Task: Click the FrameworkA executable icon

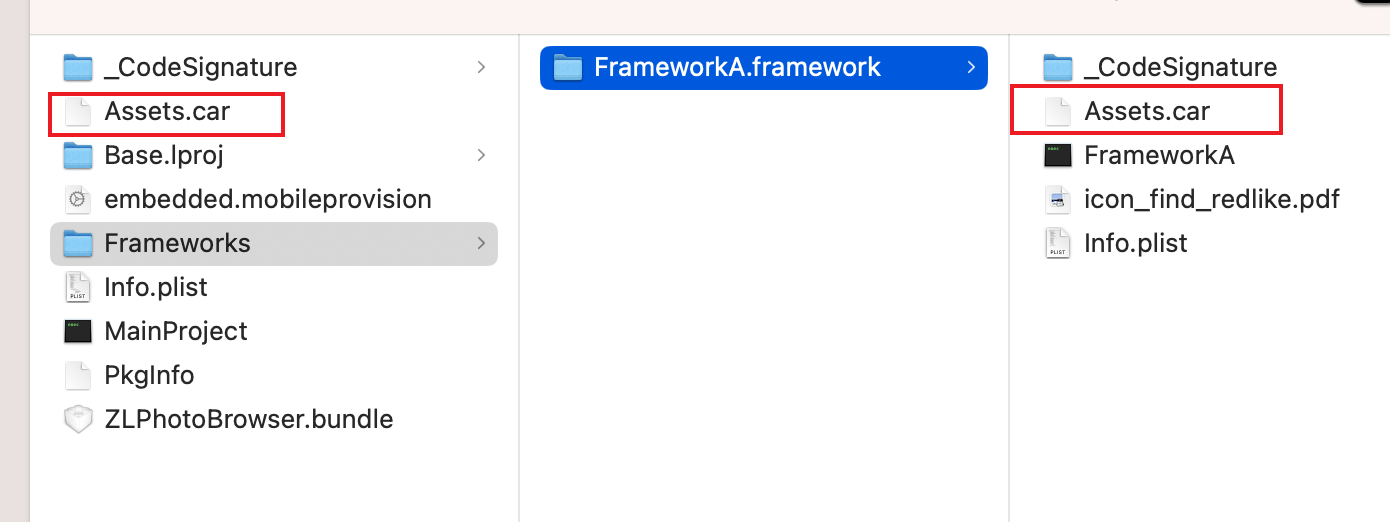Action: click(x=1058, y=155)
